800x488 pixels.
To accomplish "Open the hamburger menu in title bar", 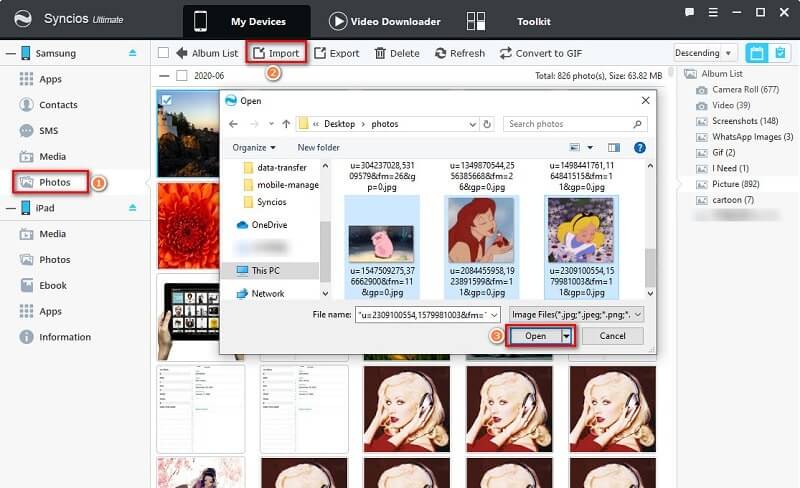I will (713, 12).
